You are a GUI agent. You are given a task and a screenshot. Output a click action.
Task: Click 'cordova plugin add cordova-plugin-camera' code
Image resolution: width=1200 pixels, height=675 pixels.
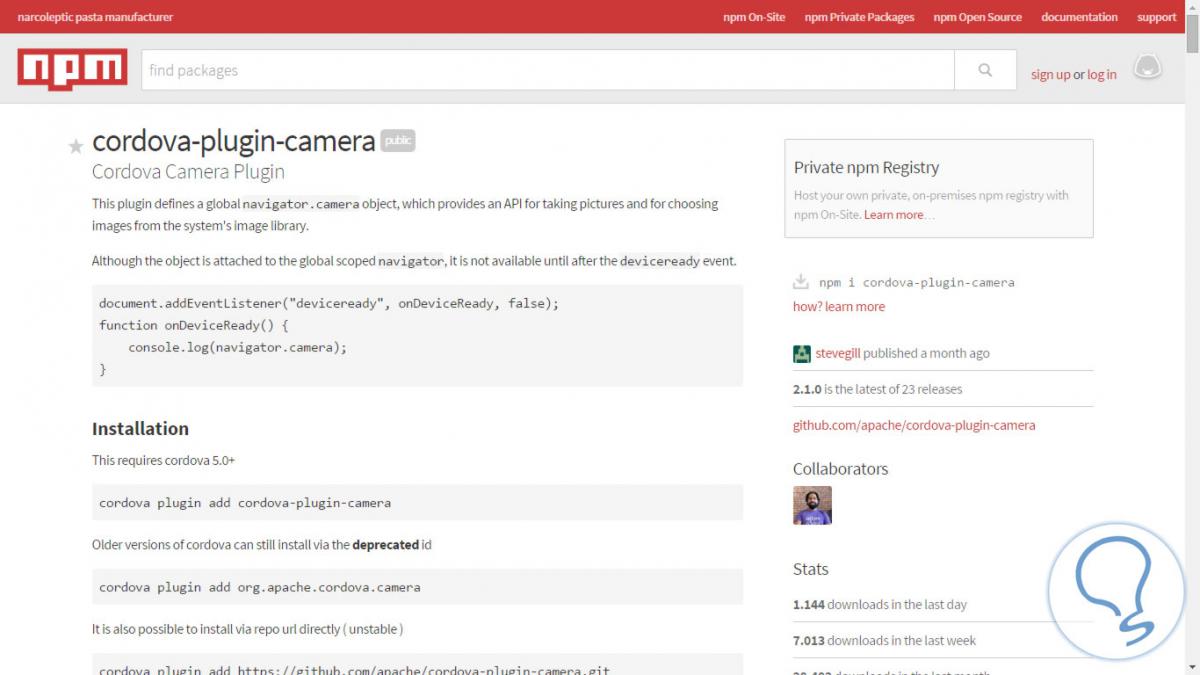pyautogui.click(x=245, y=503)
